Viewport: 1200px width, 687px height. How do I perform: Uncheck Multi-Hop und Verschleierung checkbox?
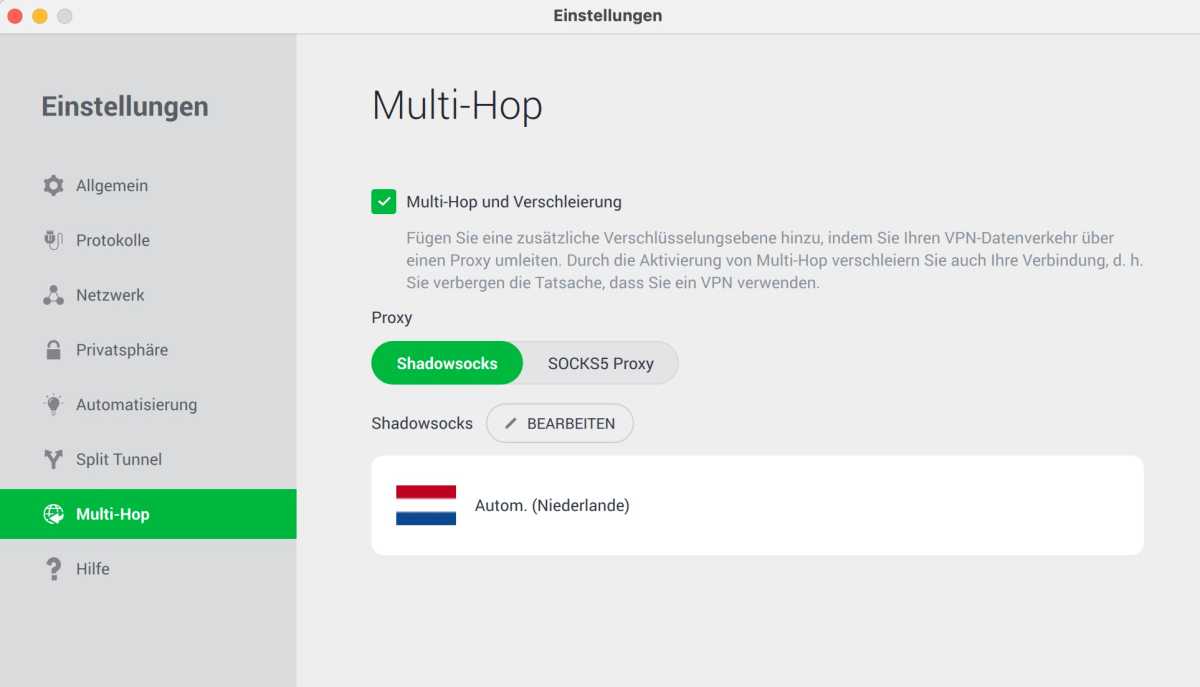383,202
